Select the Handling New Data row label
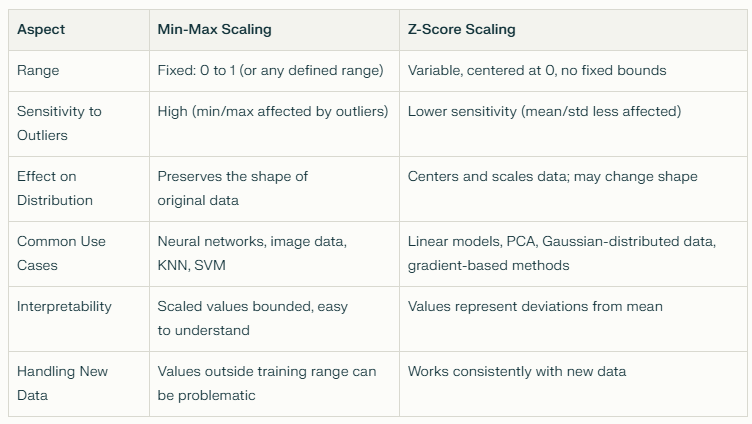752x424 pixels. [62, 383]
